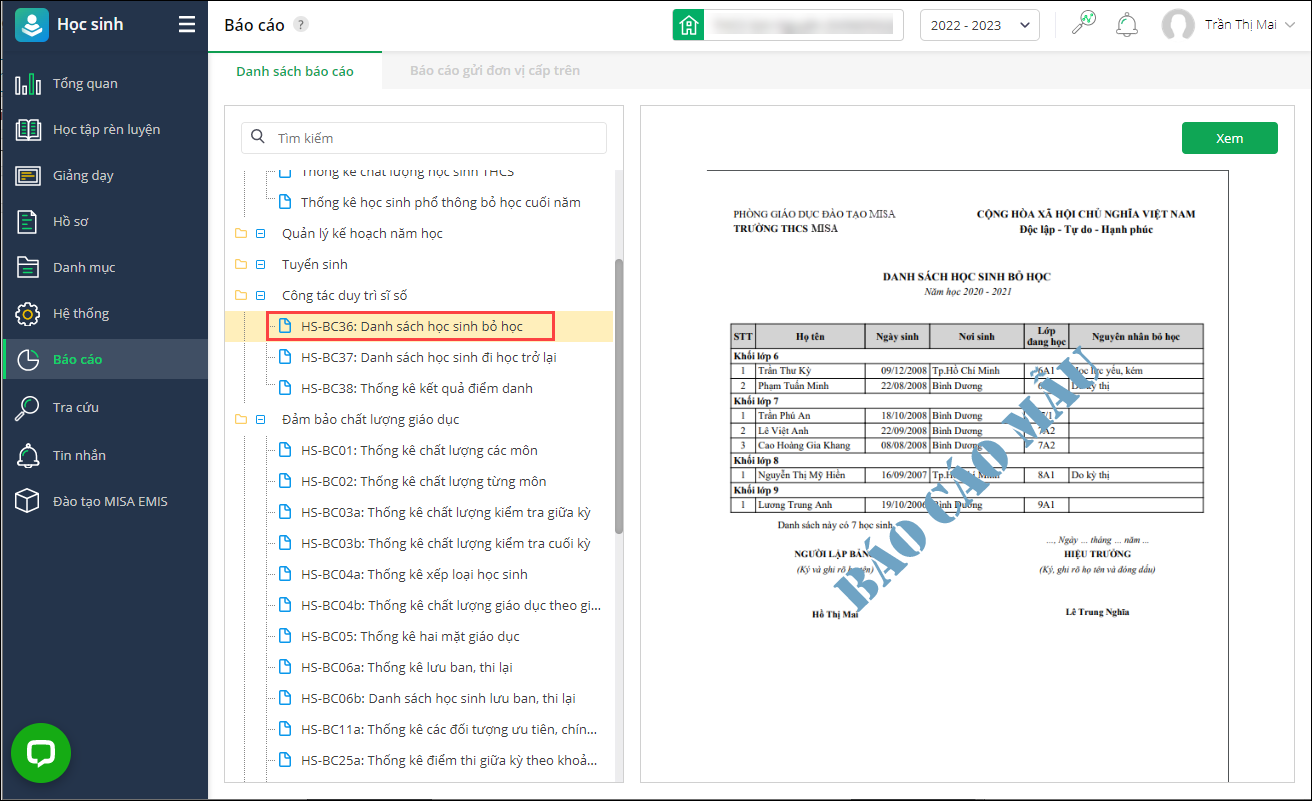
Task: Click the document icon beside HS-BC38
Action: click(x=285, y=388)
